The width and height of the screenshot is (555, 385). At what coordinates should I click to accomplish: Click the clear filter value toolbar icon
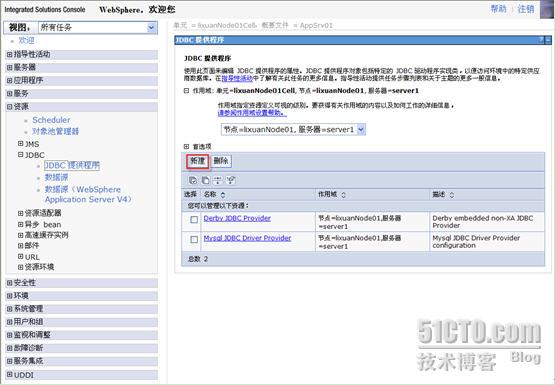230,180
